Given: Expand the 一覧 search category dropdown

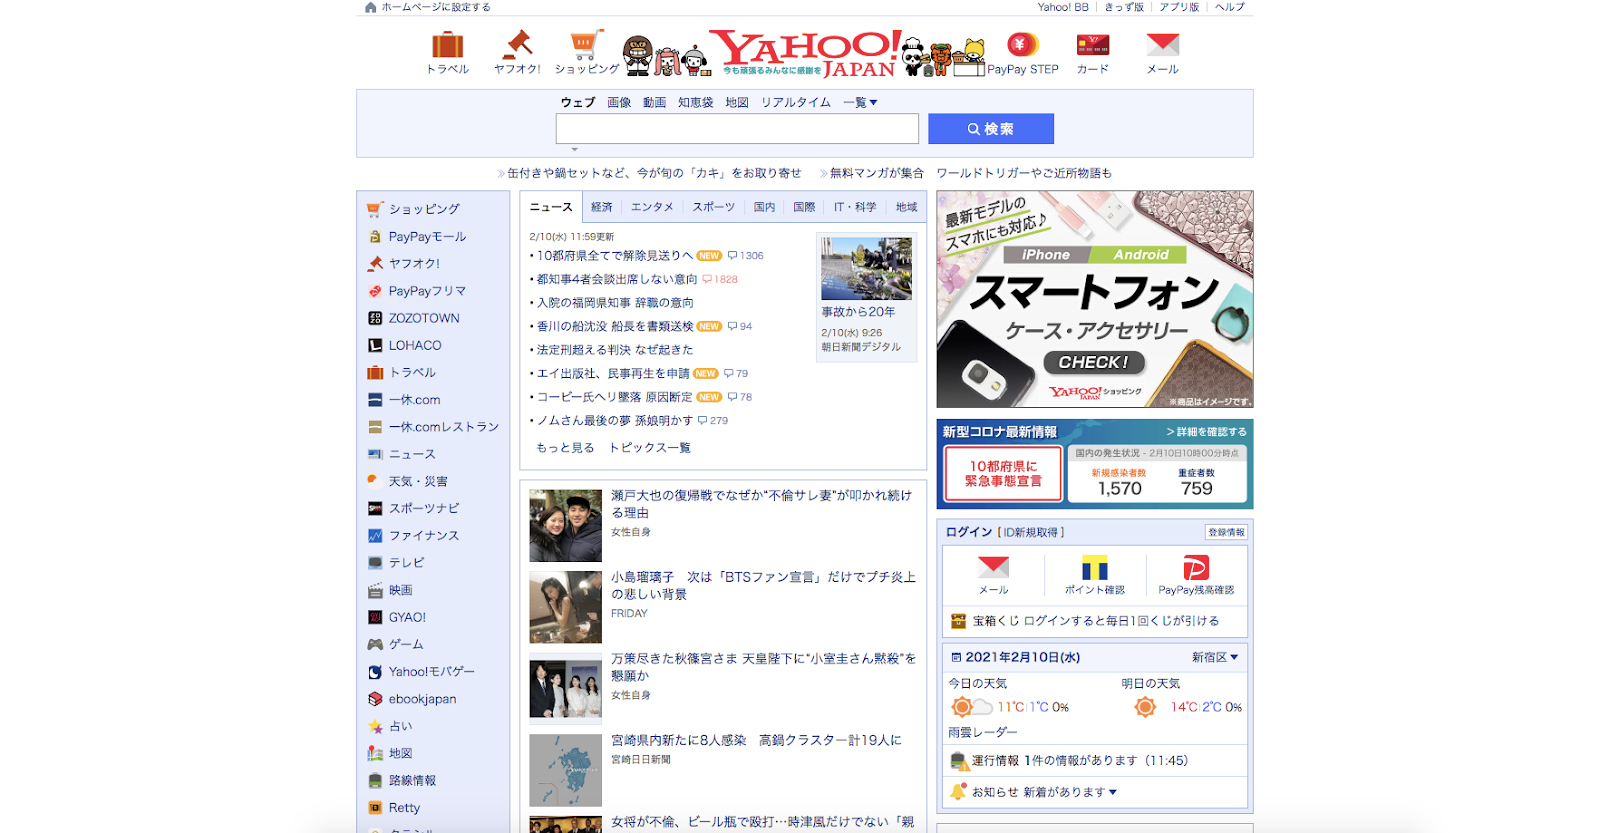Looking at the screenshot, I should pyautogui.click(x=860, y=102).
